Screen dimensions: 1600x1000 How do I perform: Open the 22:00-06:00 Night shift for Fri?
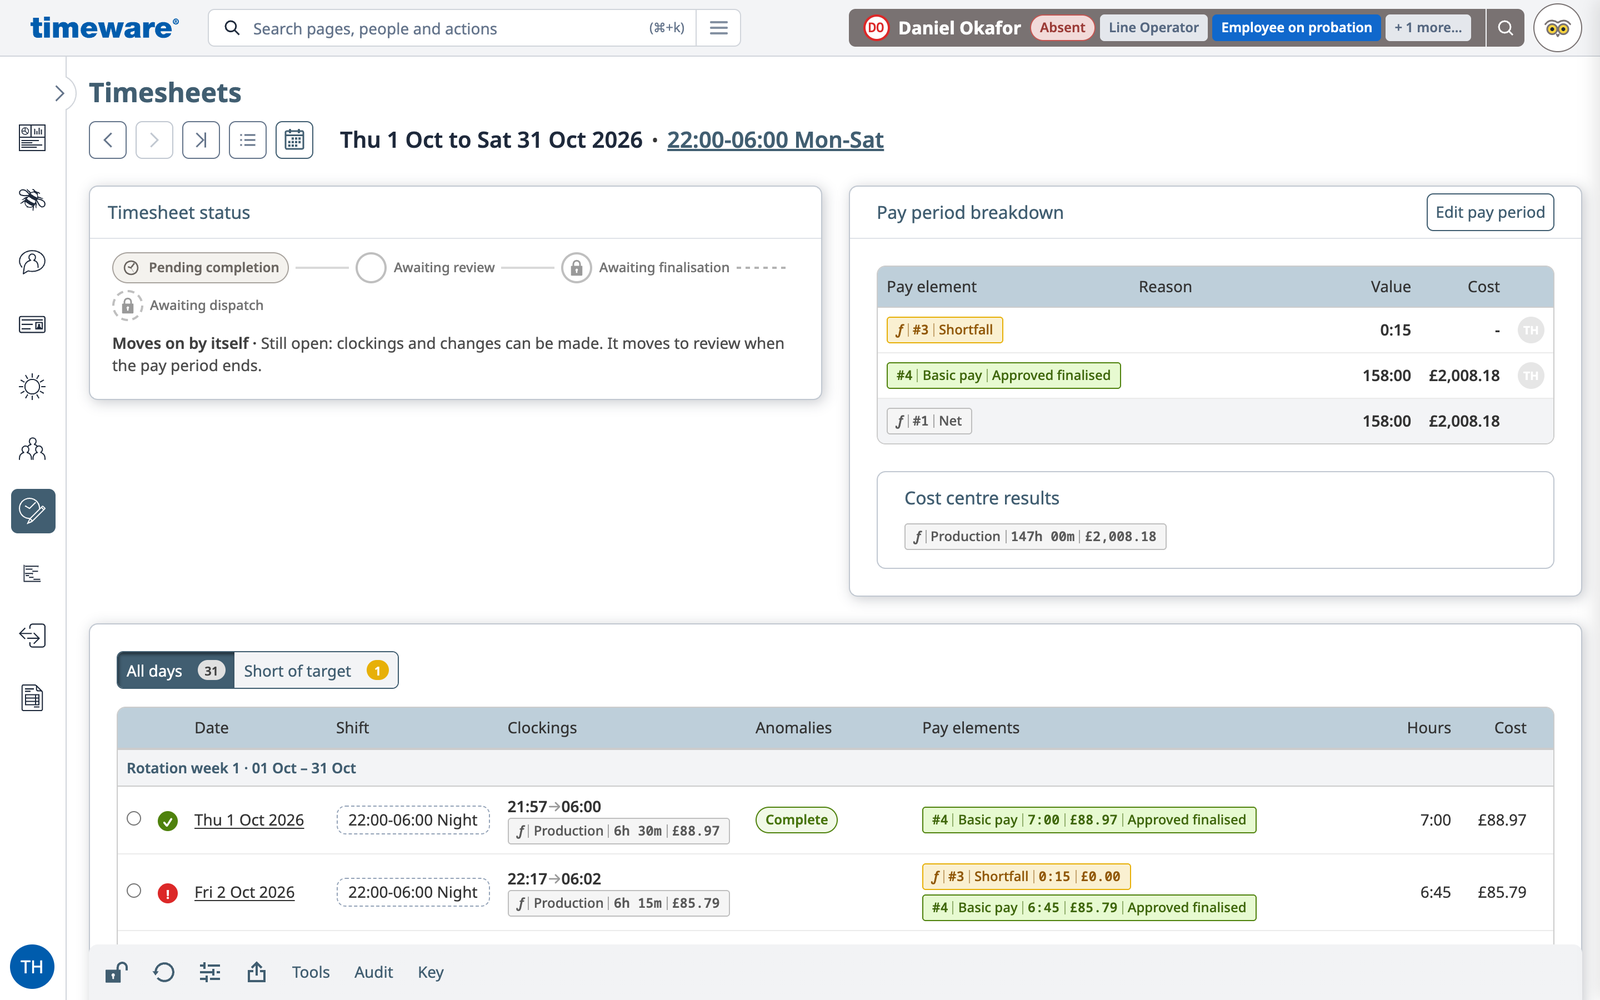(413, 892)
